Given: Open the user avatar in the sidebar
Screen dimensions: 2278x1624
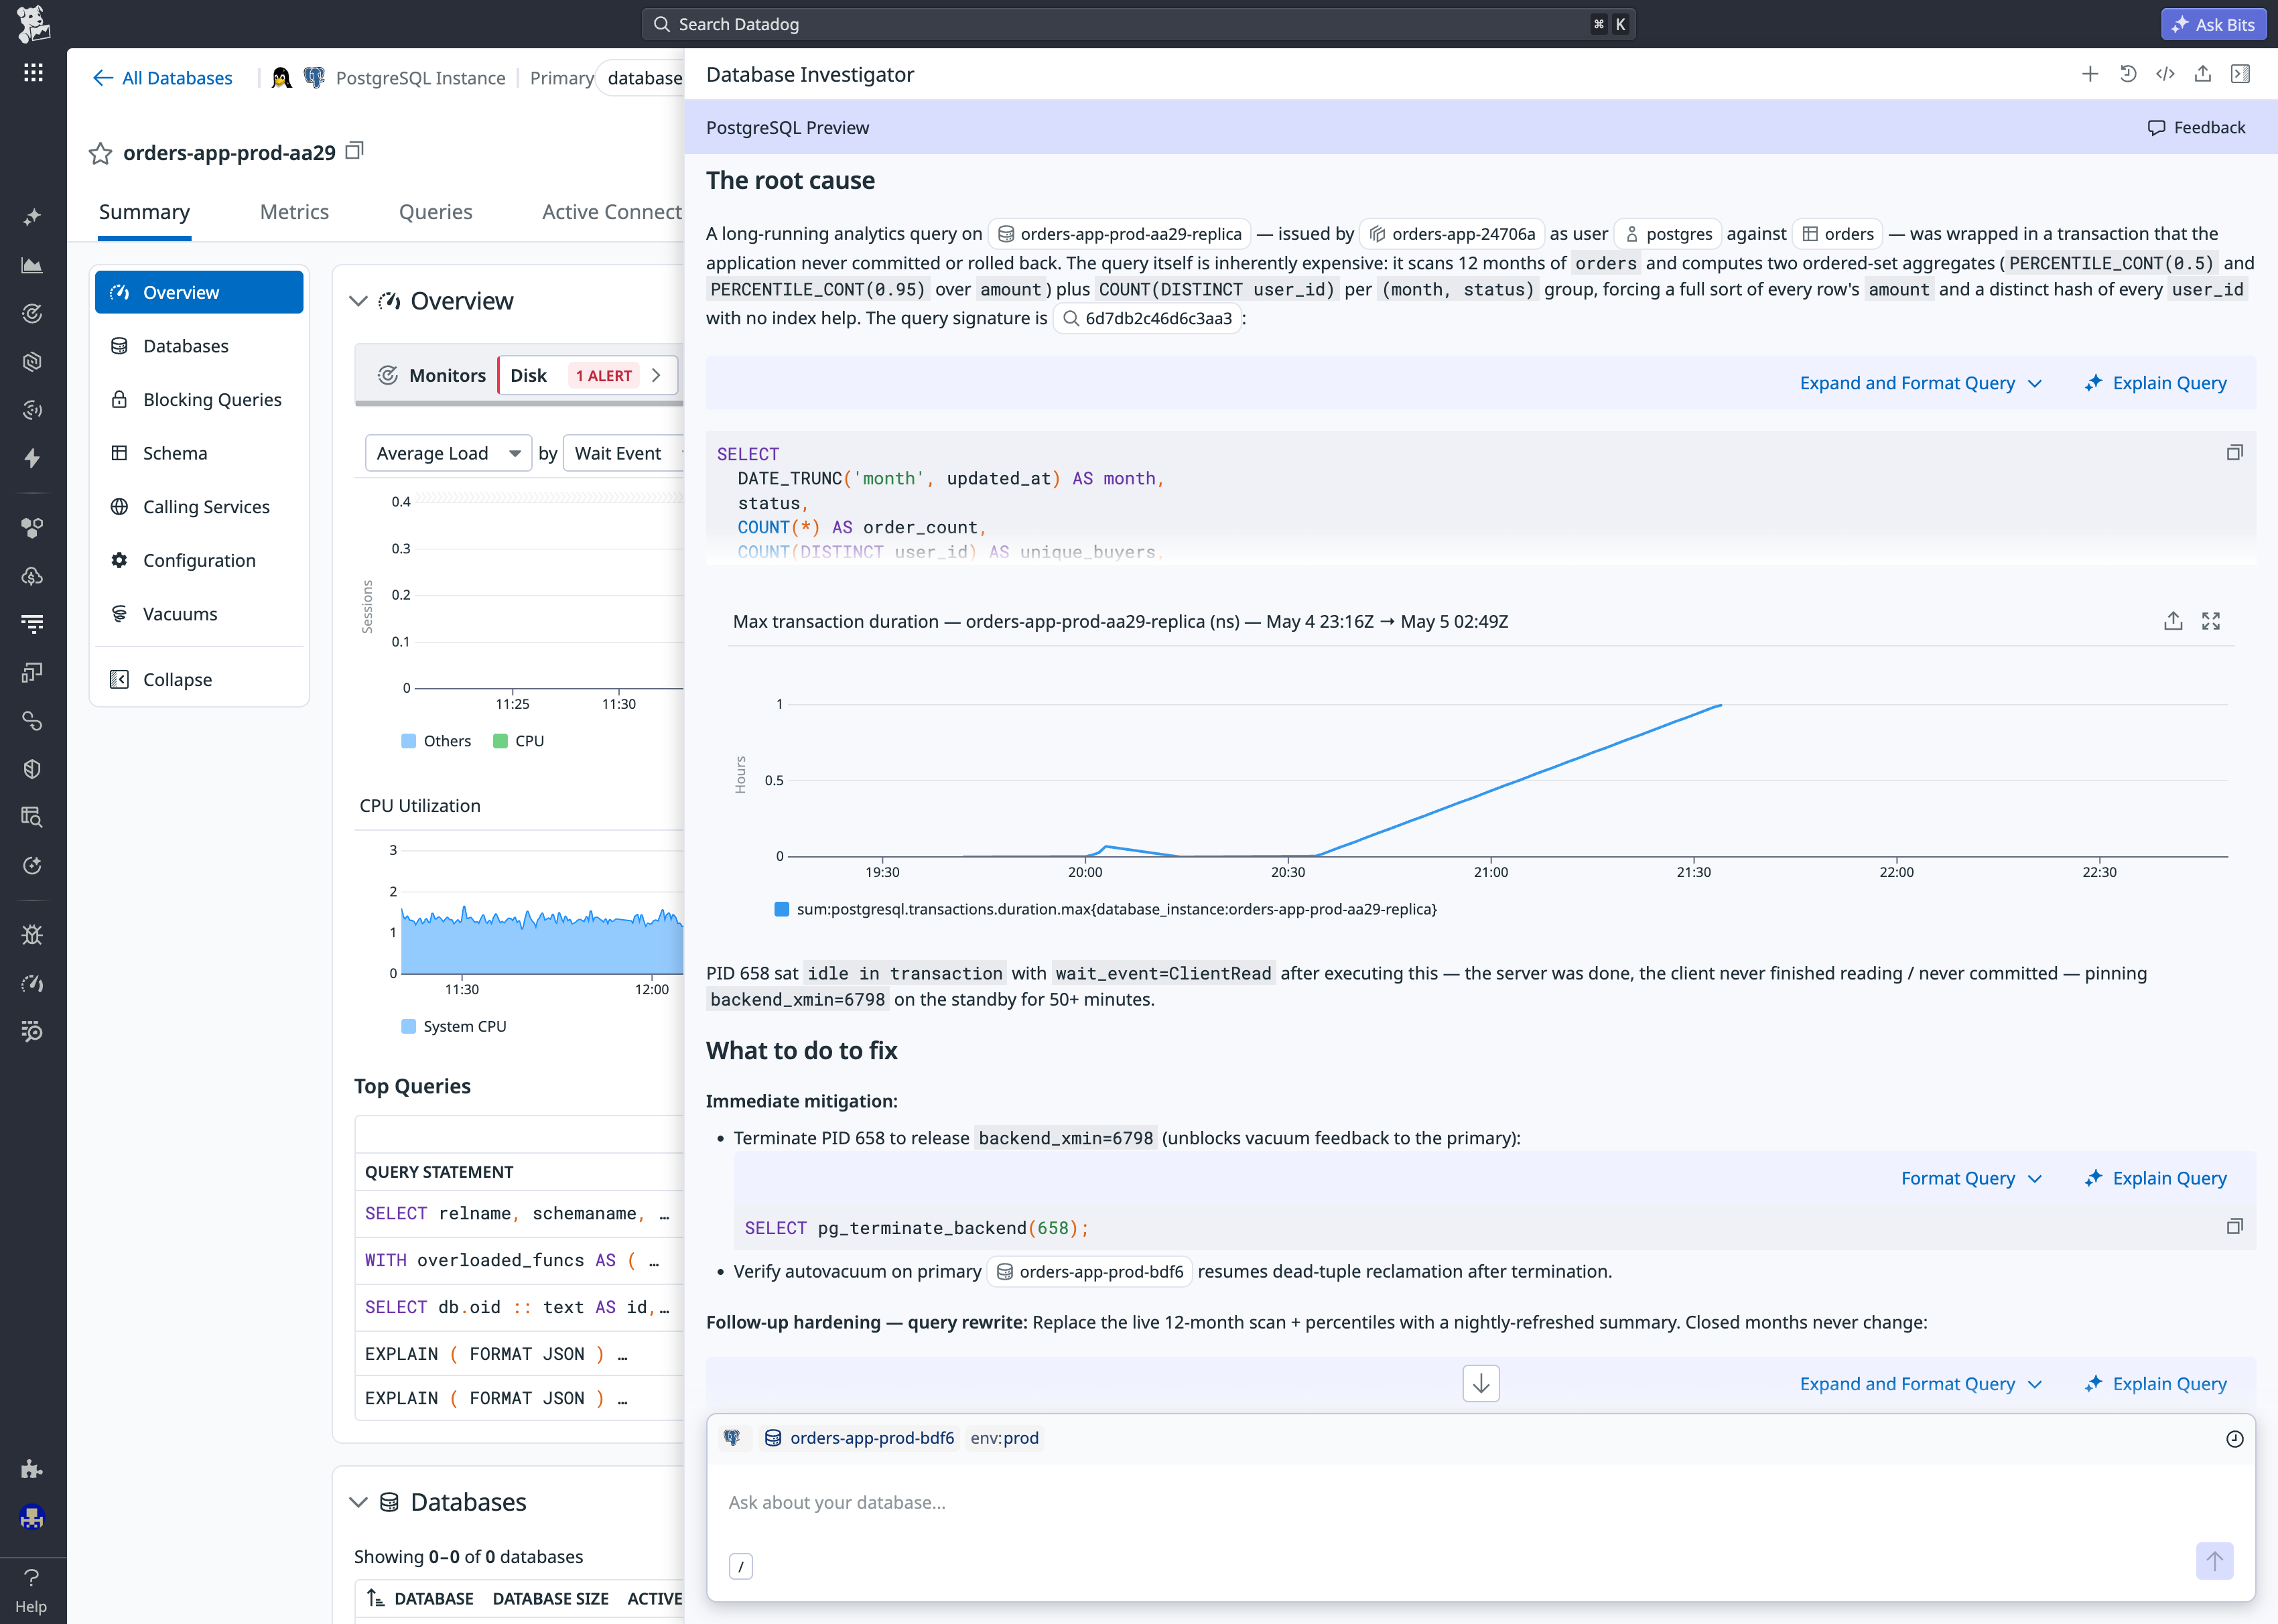Looking at the screenshot, I should [x=32, y=1517].
